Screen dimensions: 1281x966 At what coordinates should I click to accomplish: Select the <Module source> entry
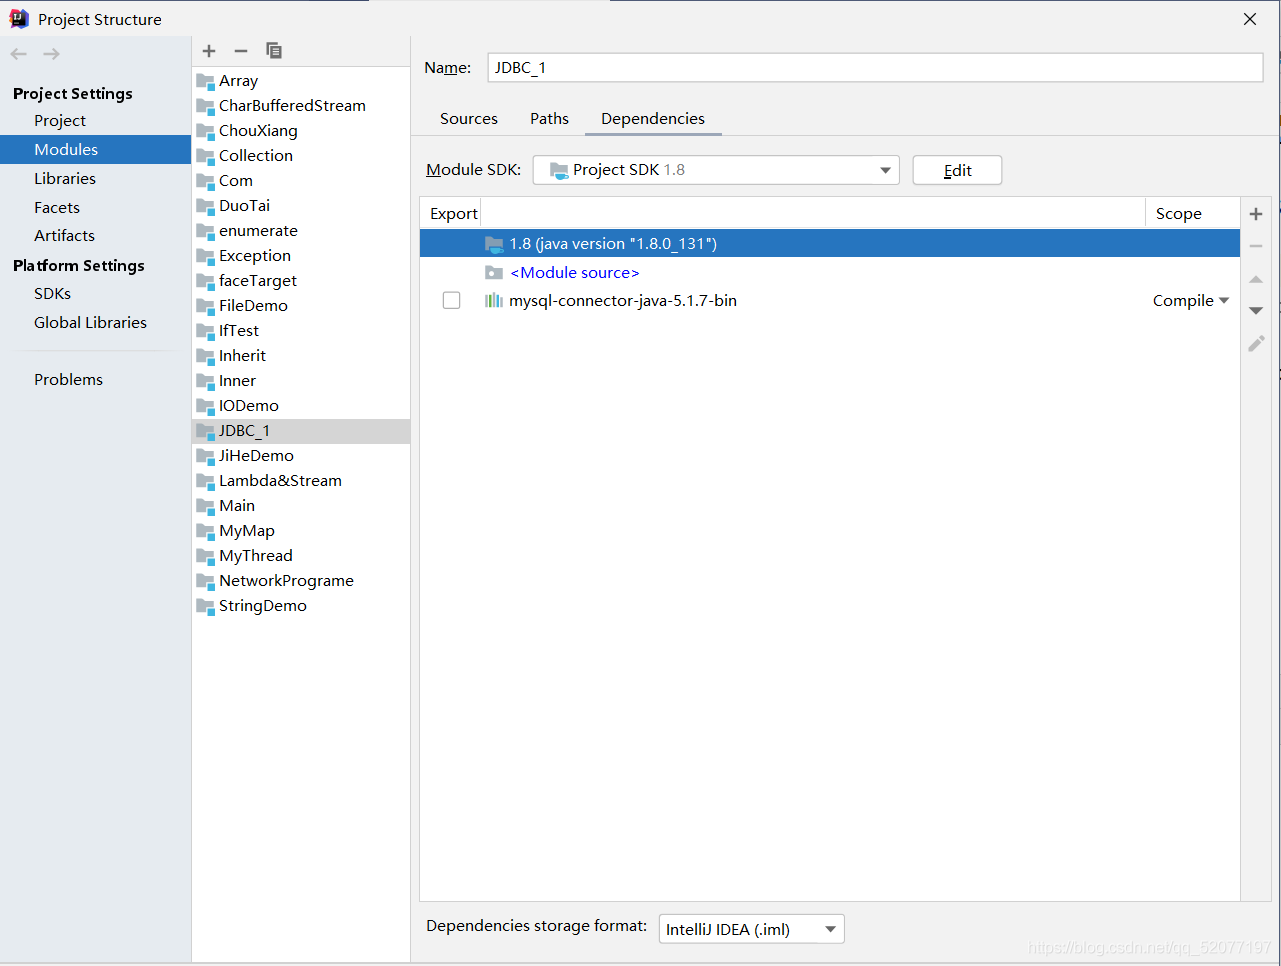pyautogui.click(x=574, y=273)
